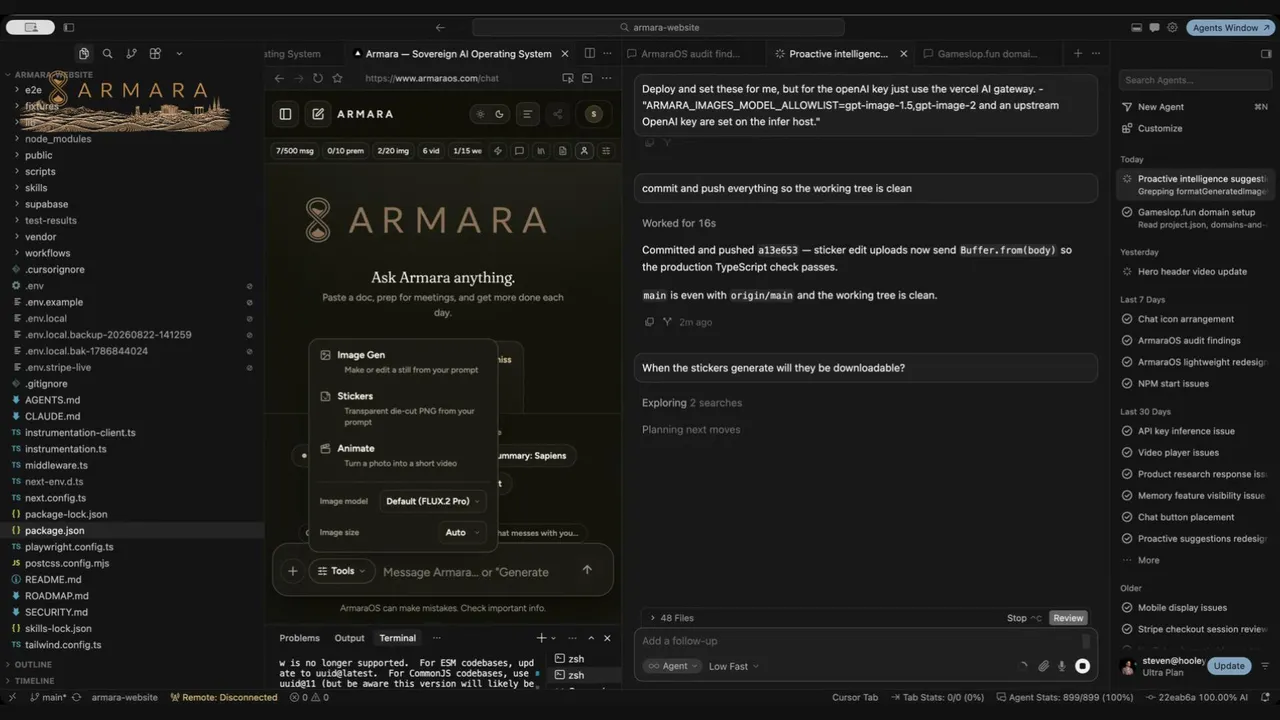Switch Armara to light theme sun icon
This screenshot has width=1280, height=720.
pyautogui.click(x=481, y=114)
